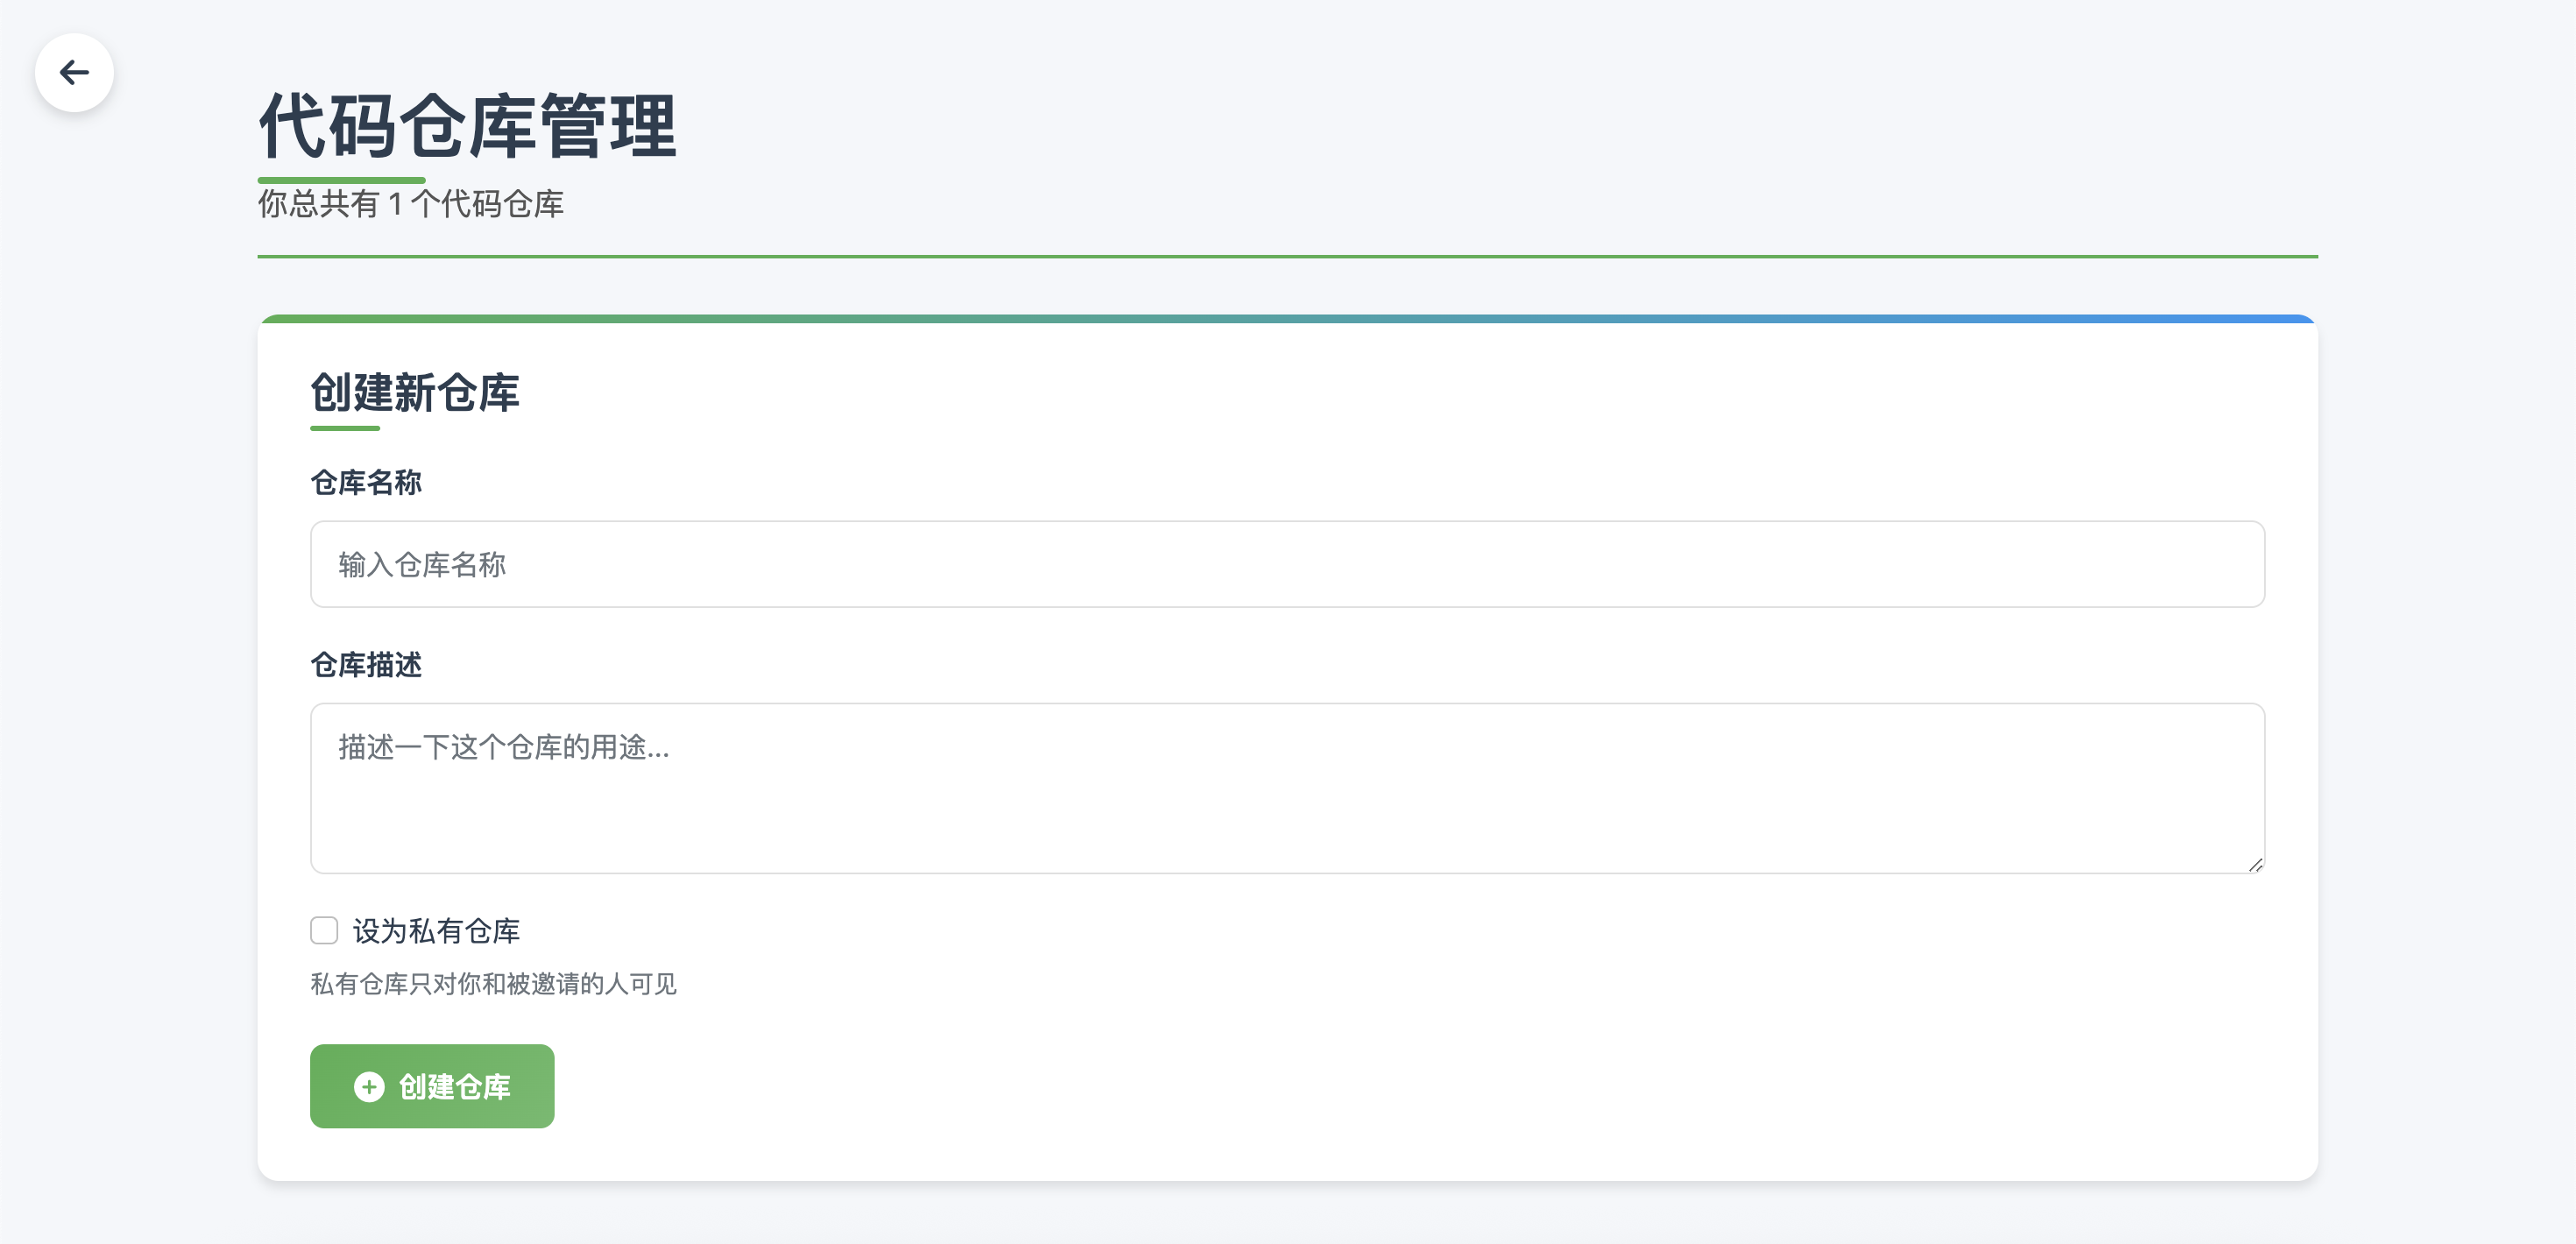The height and width of the screenshot is (1244, 2576).
Task: Click the green-blue gradient bar atop card
Action: (1287, 319)
